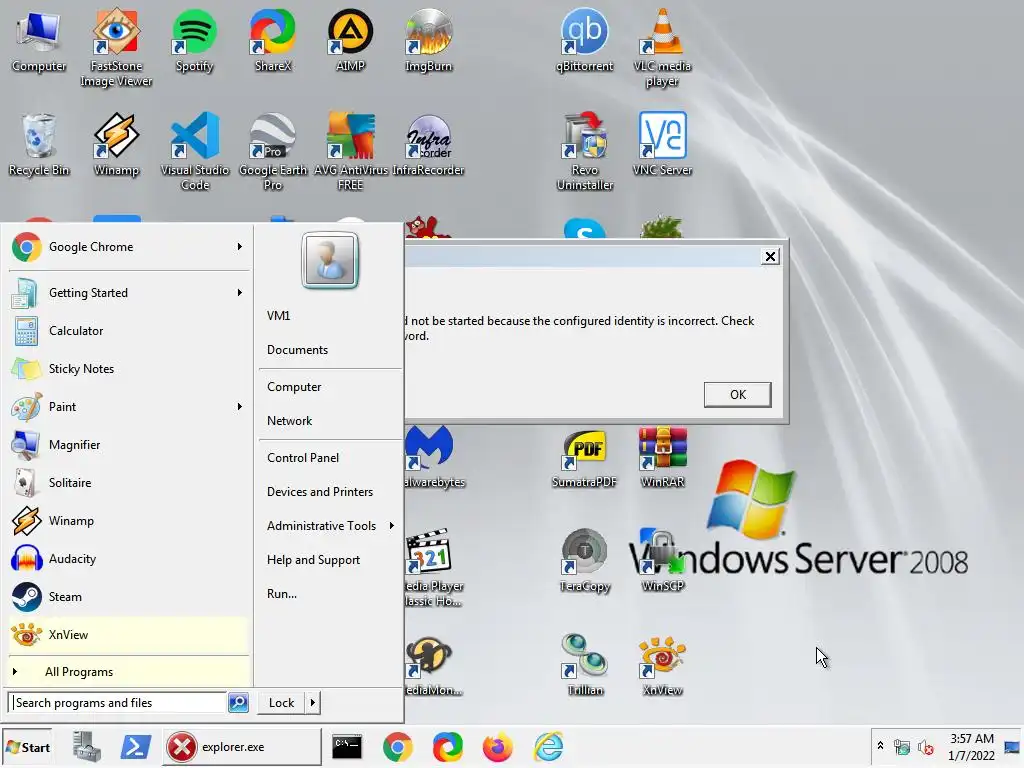Open VLC media player shortcut
This screenshot has width=1024, height=768.
(x=662, y=48)
